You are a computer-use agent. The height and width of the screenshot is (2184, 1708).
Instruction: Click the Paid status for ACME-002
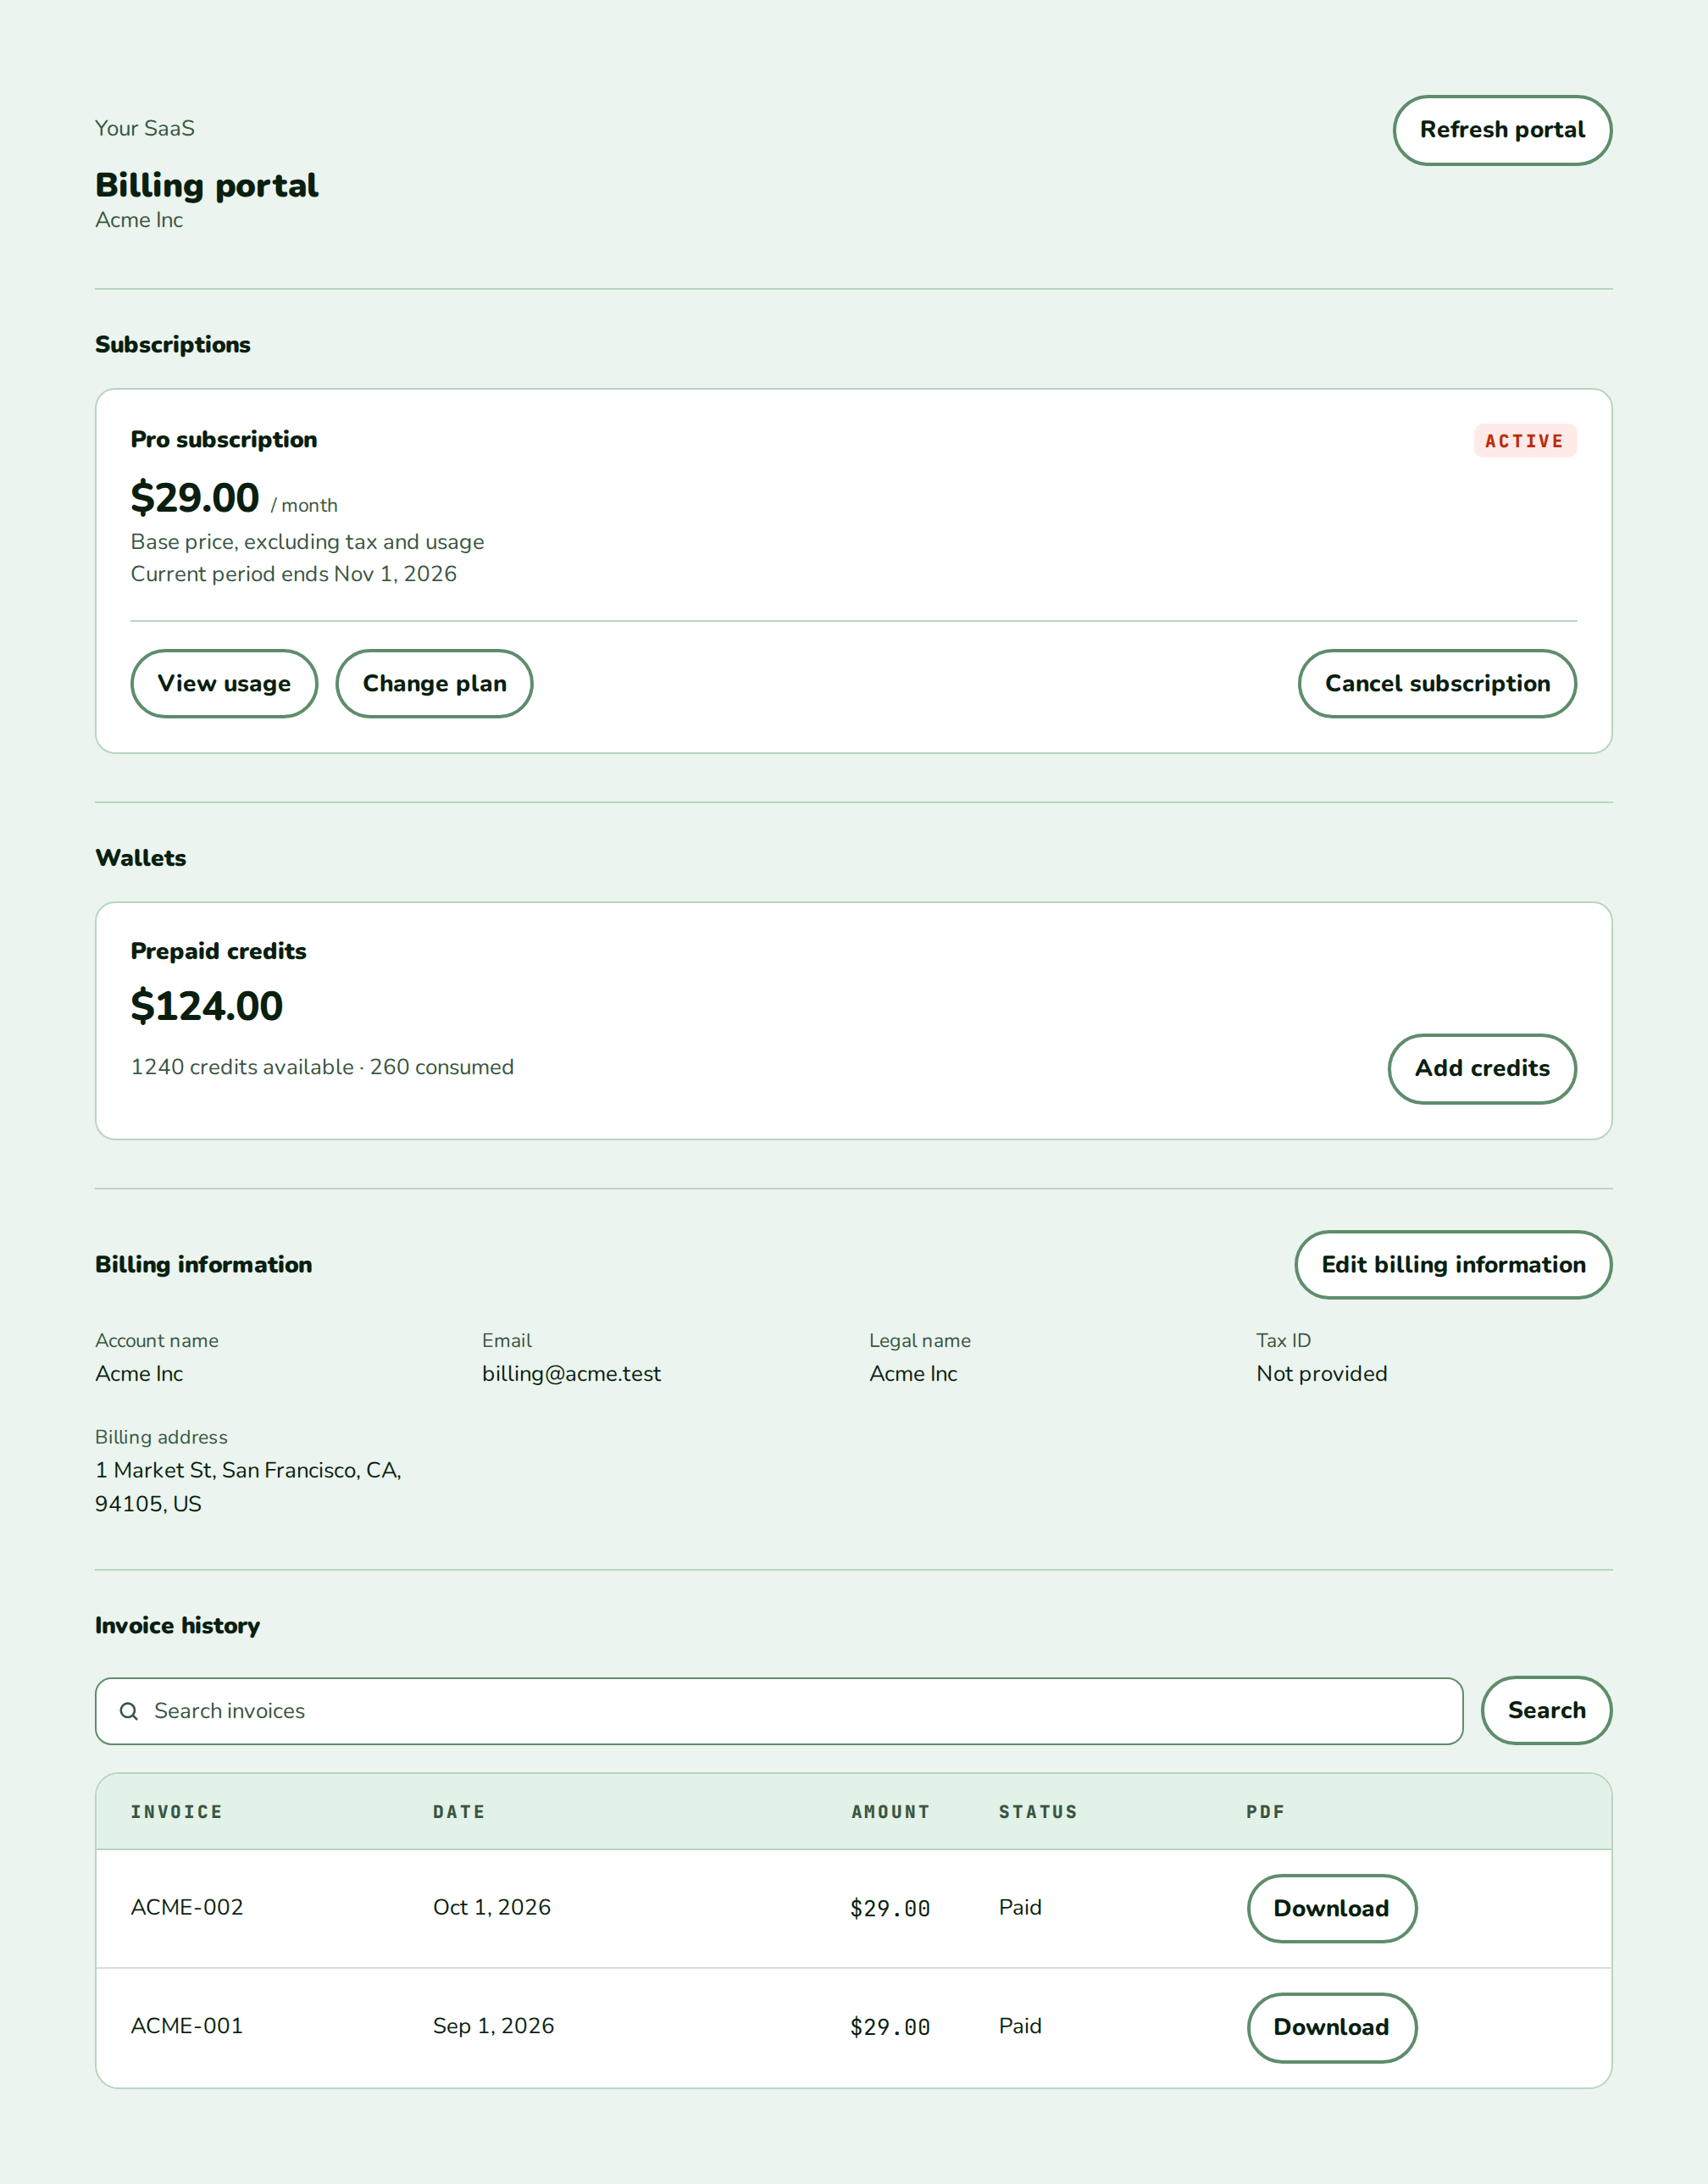pyautogui.click(x=1020, y=1908)
